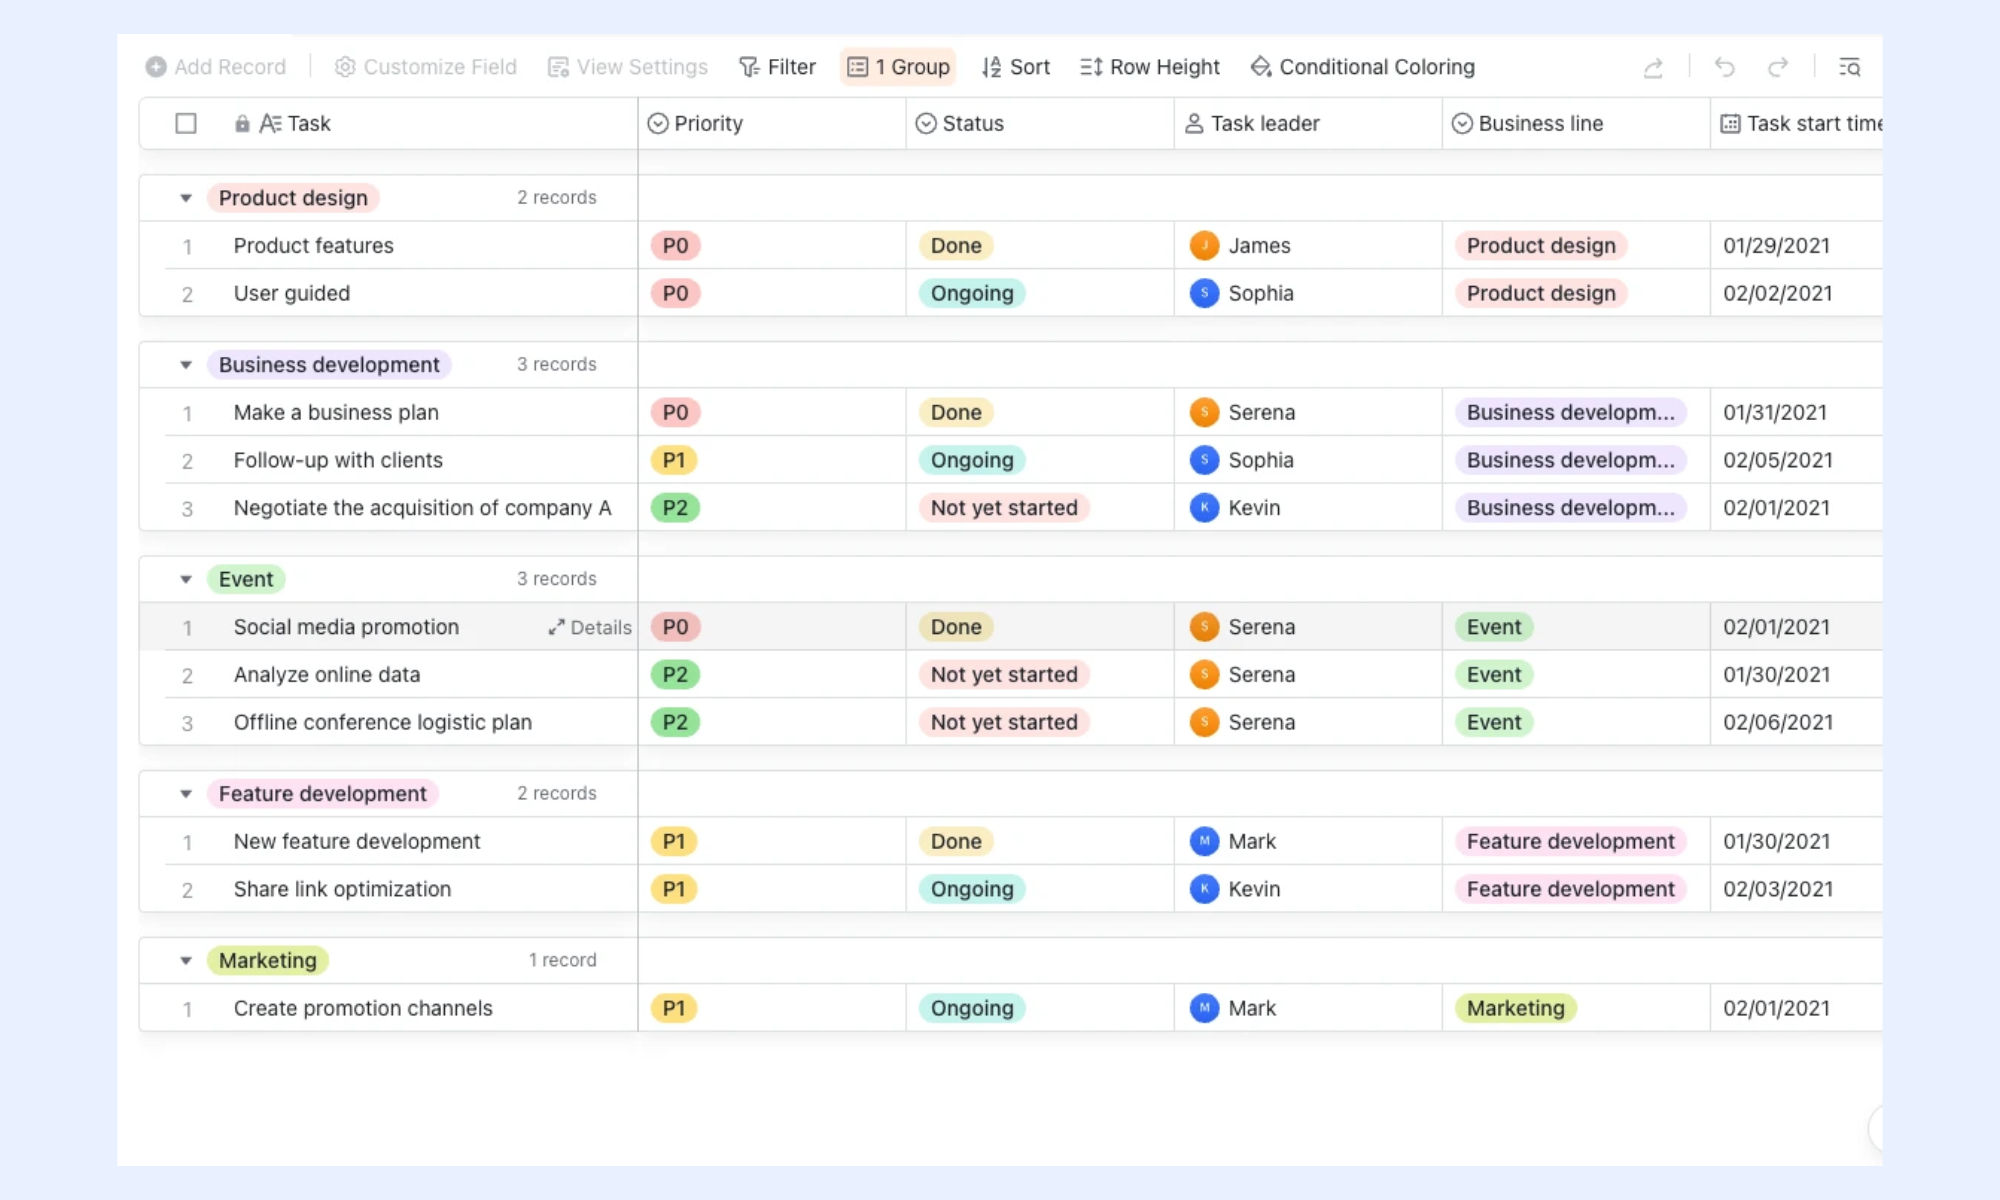Select the green P2 tag on Analyze online data
This screenshot has height=1200, width=2000.
675,675
